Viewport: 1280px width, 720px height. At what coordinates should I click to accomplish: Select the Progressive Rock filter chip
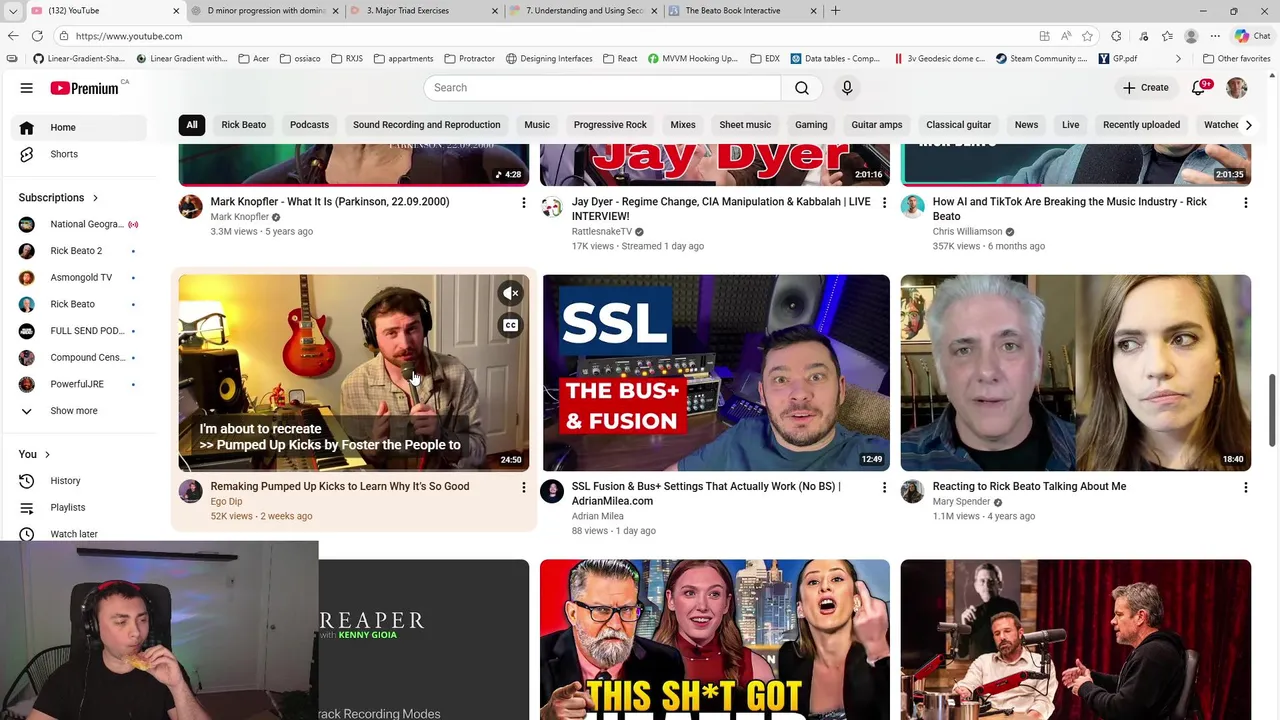(x=610, y=125)
